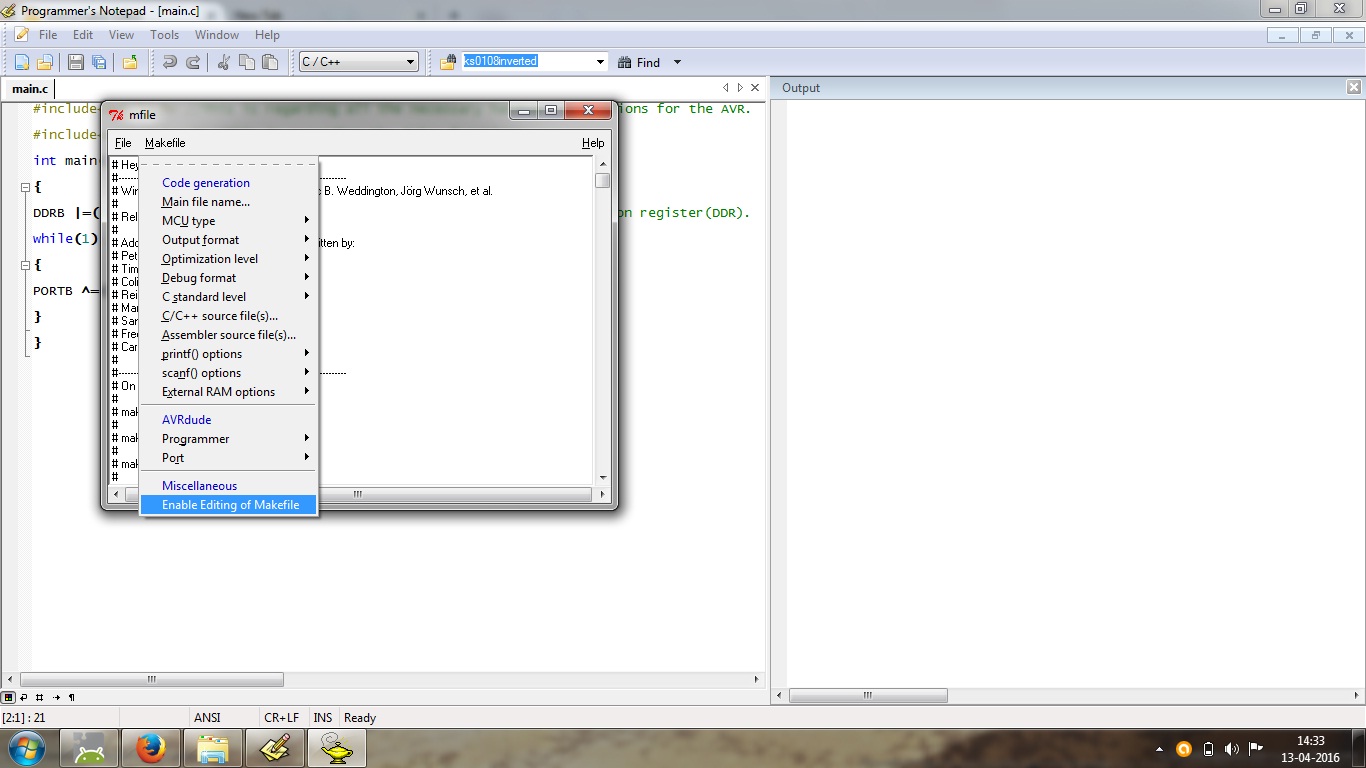Screen dimensions: 1366x768
Task: Open the Tools menu
Action: 164,34
